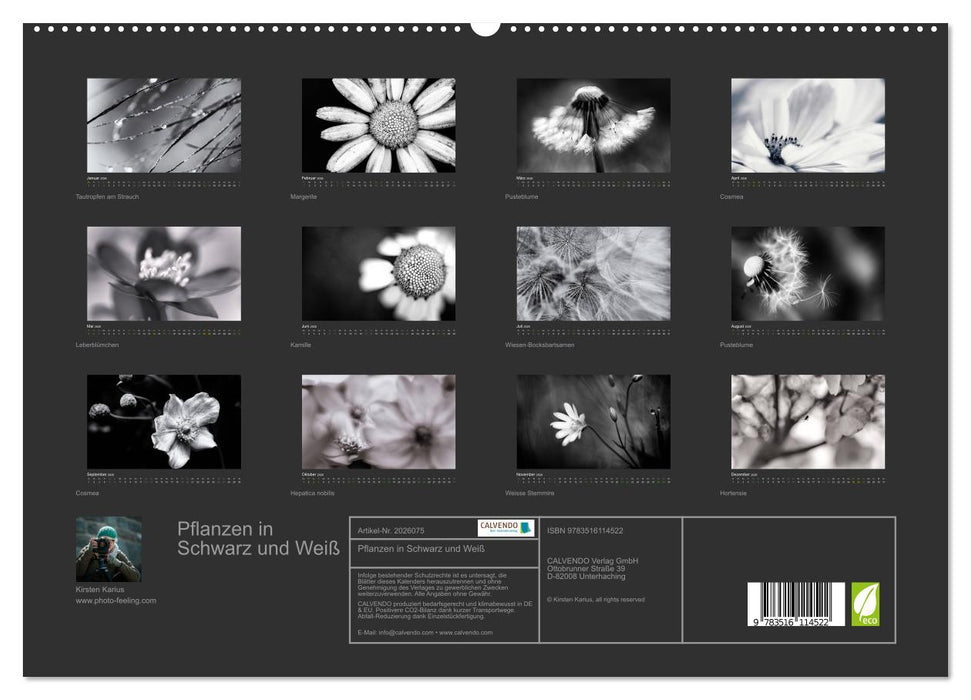Click the hanging hole notch at top center
The width and height of the screenshot is (971, 700).
click(x=485, y=27)
